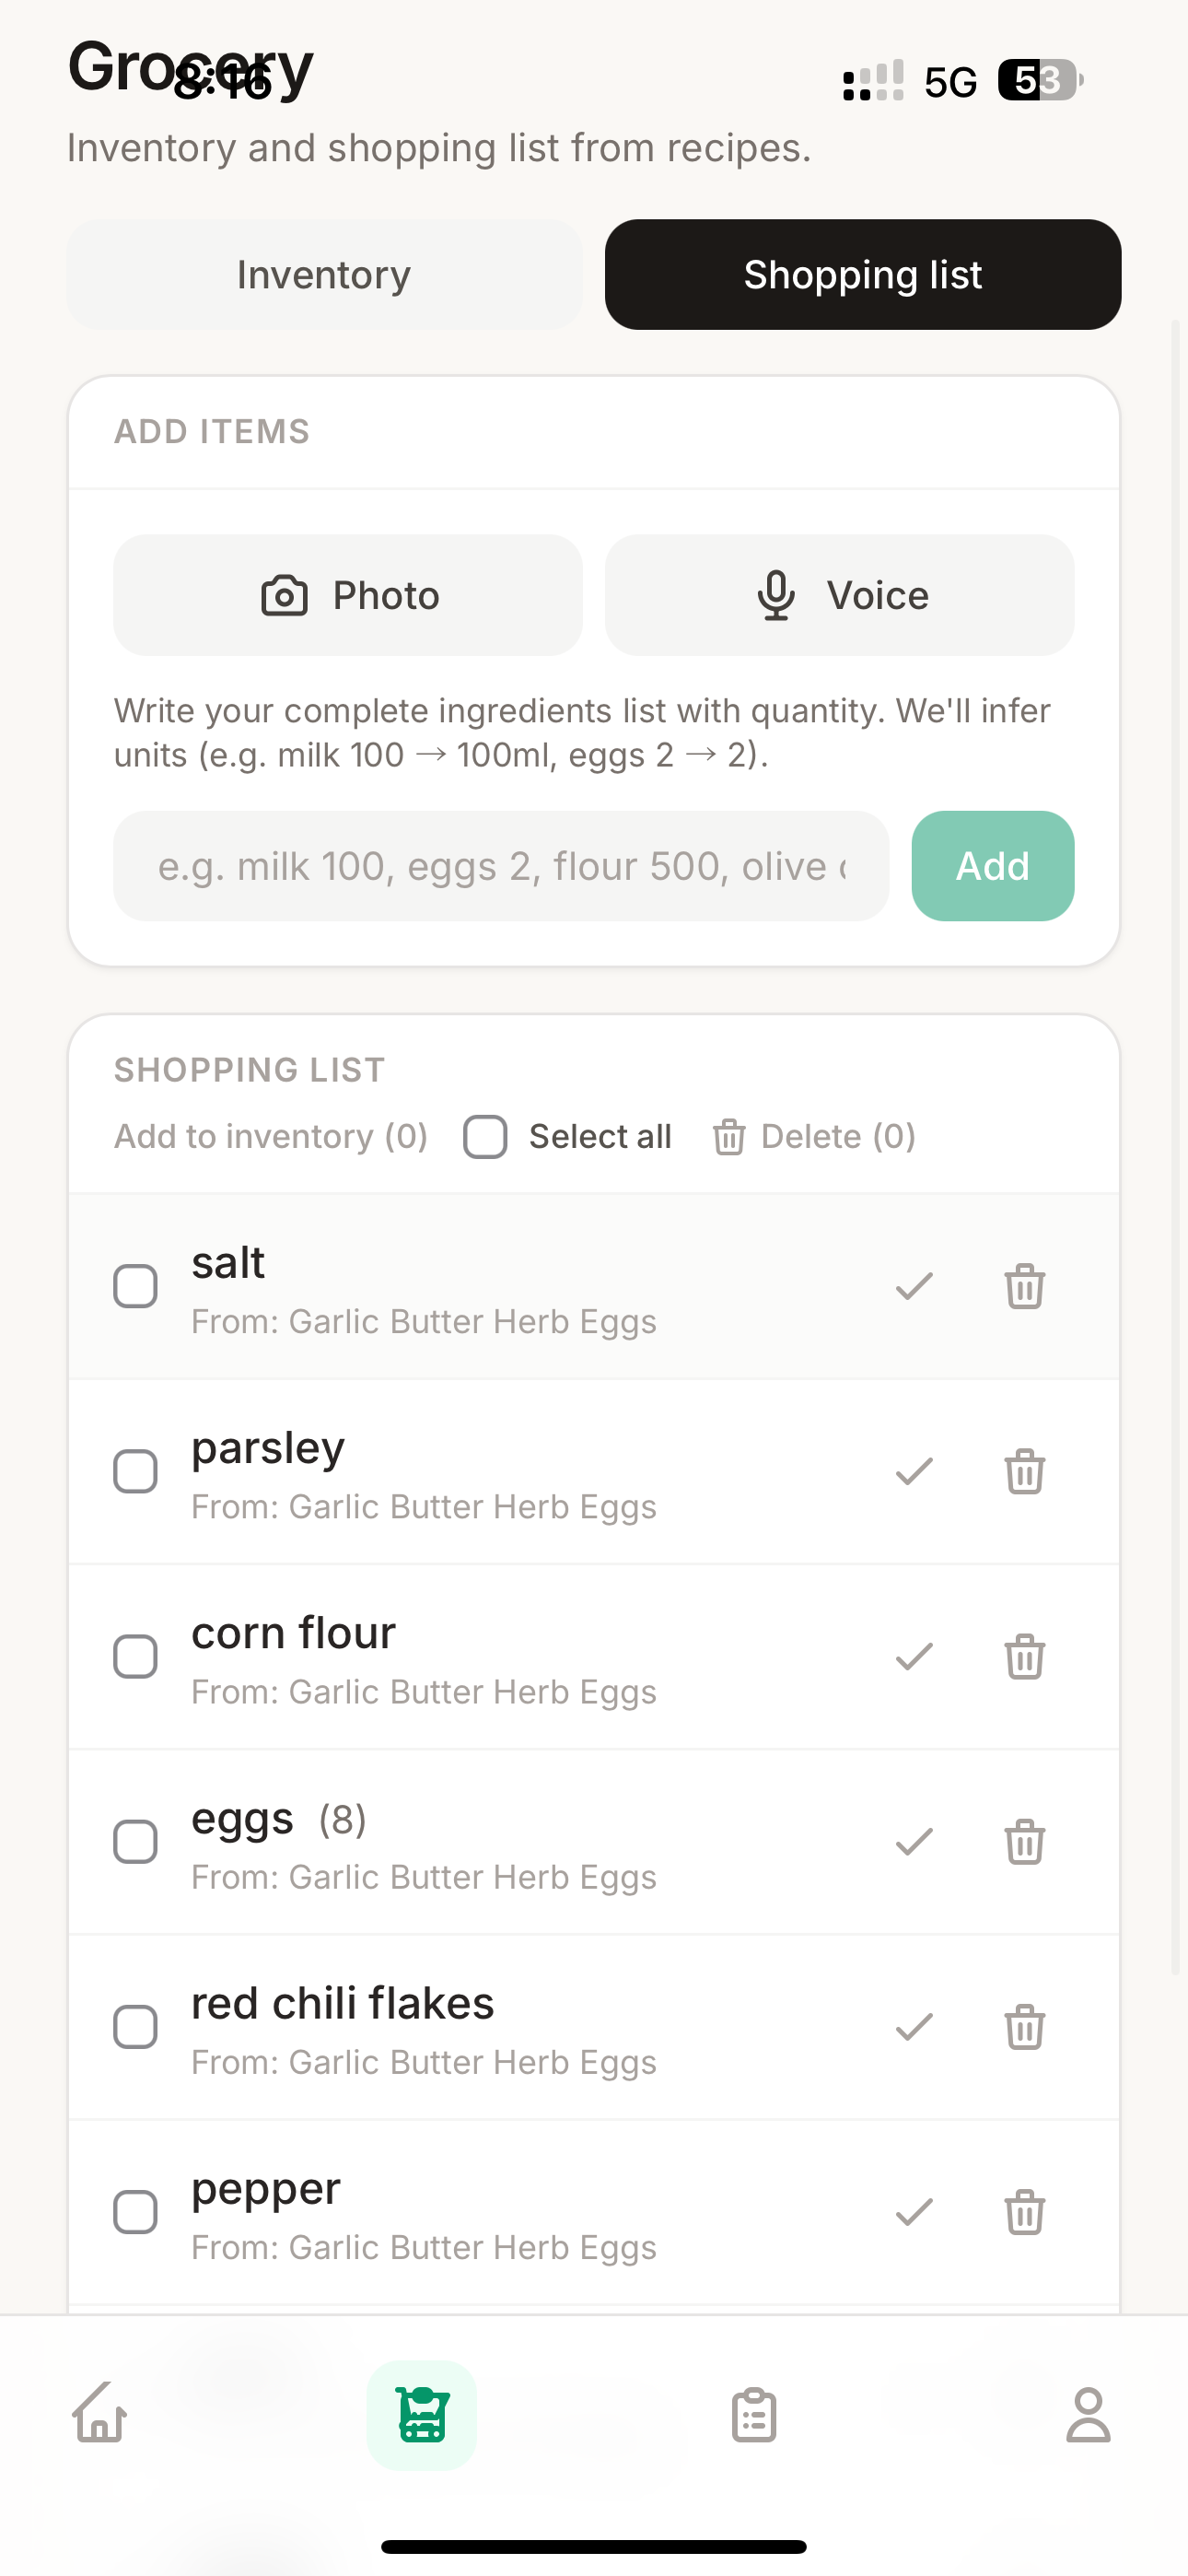Tick the red chili flakes checkbox
Image resolution: width=1188 pixels, height=2576 pixels.
[136, 2027]
